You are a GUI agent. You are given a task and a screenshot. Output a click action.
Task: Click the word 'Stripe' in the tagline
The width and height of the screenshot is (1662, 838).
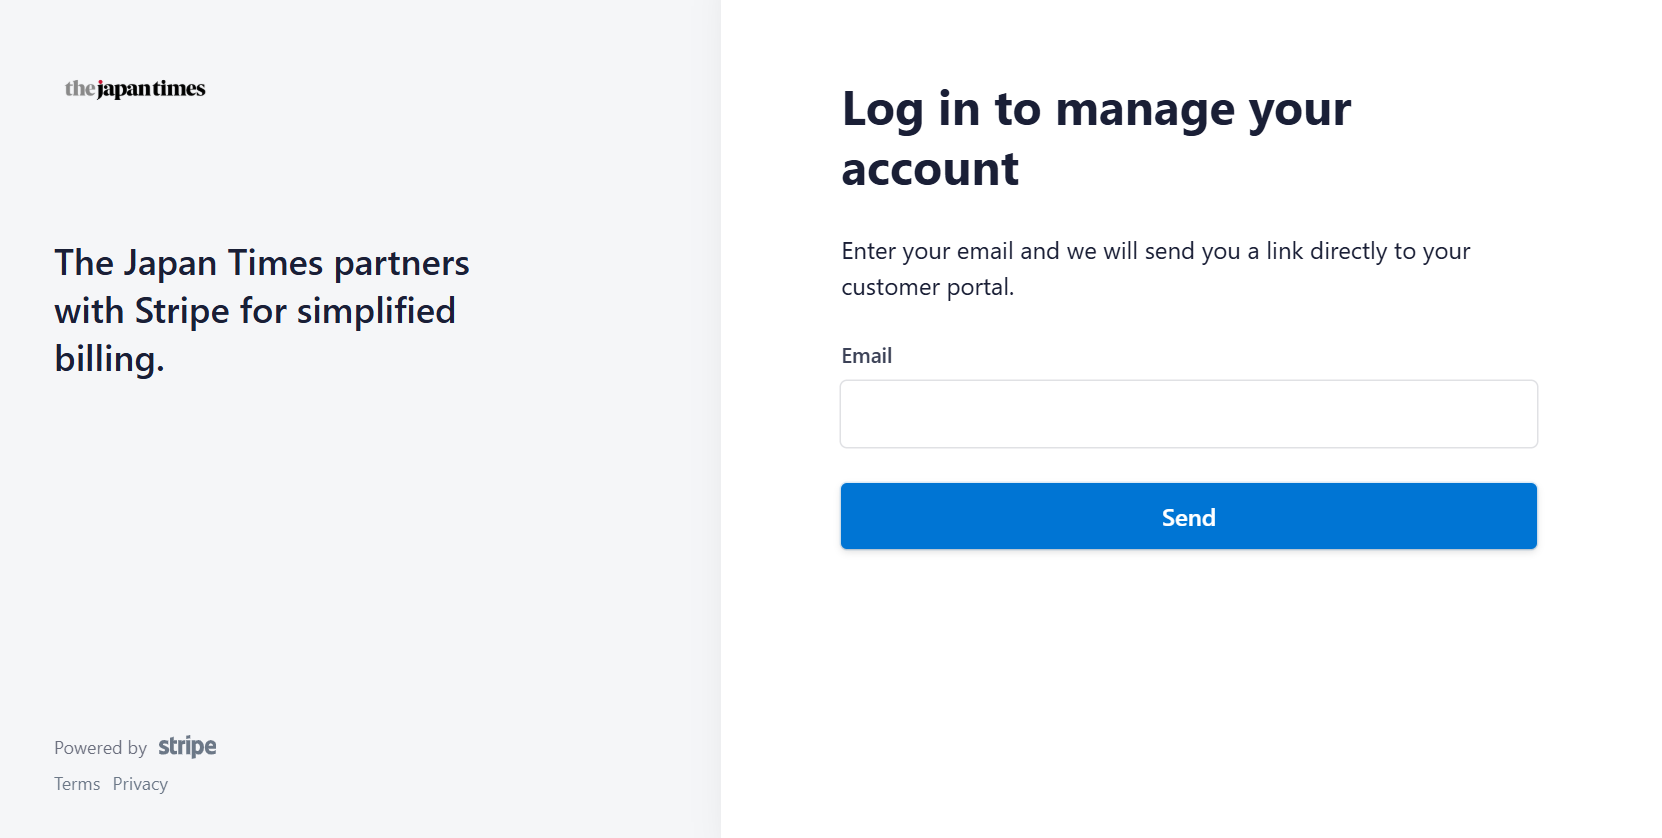pyautogui.click(x=182, y=311)
